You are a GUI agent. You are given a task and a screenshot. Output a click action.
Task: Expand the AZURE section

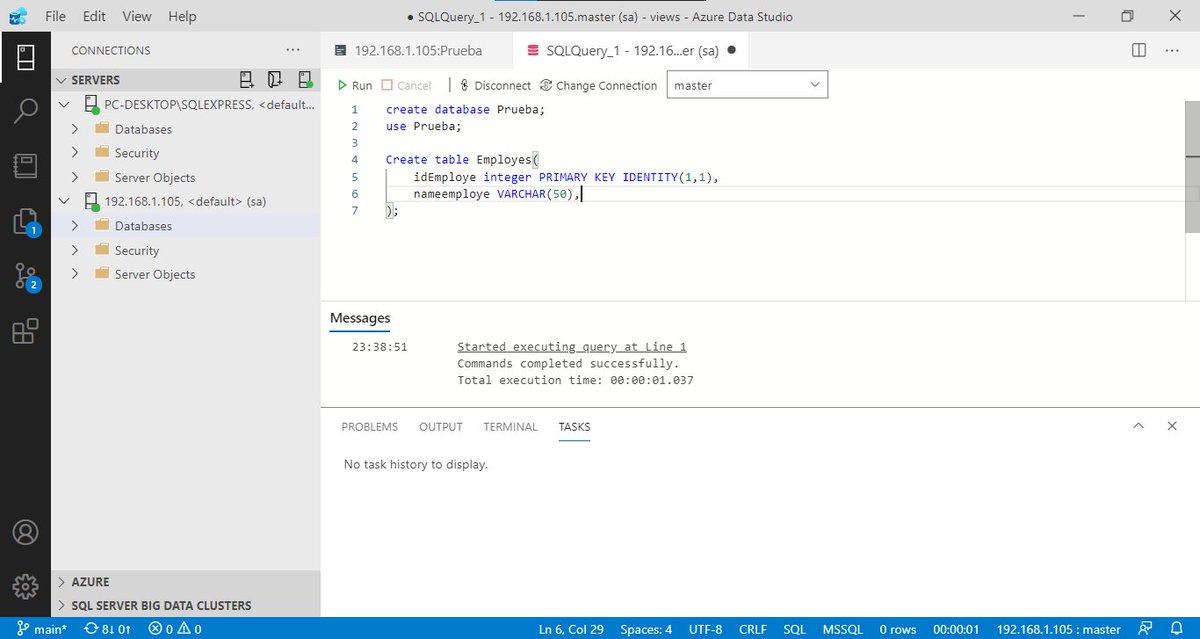point(186,581)
